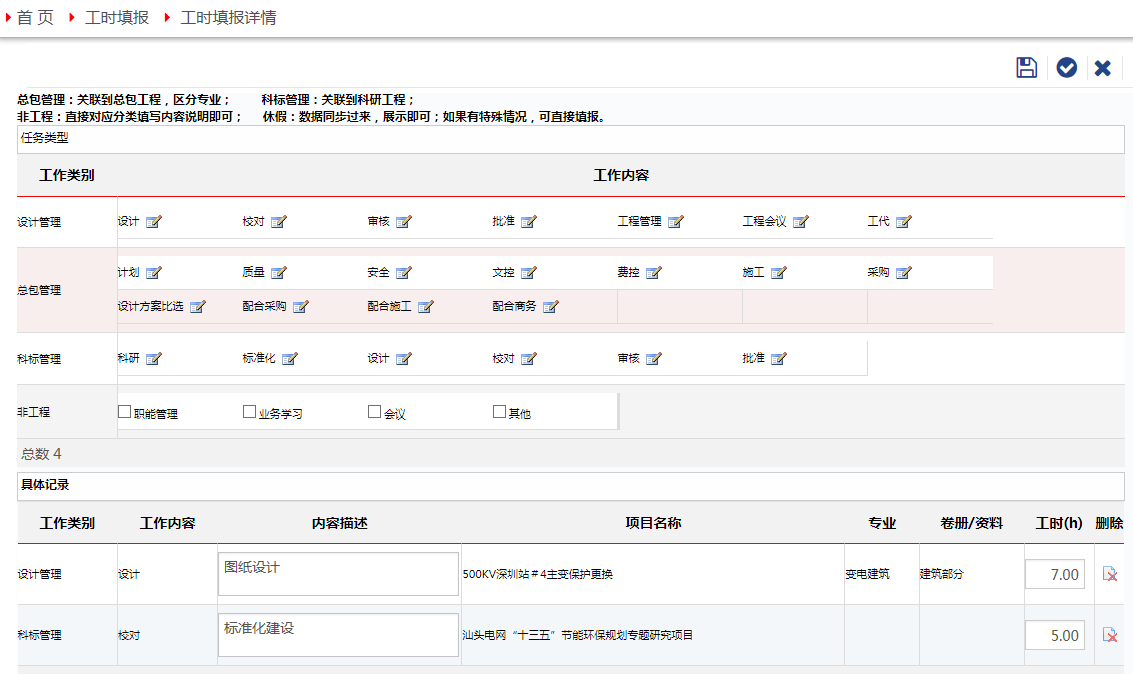
Task: Delete the 设计管理 record row
Action: click(1109, 574)
